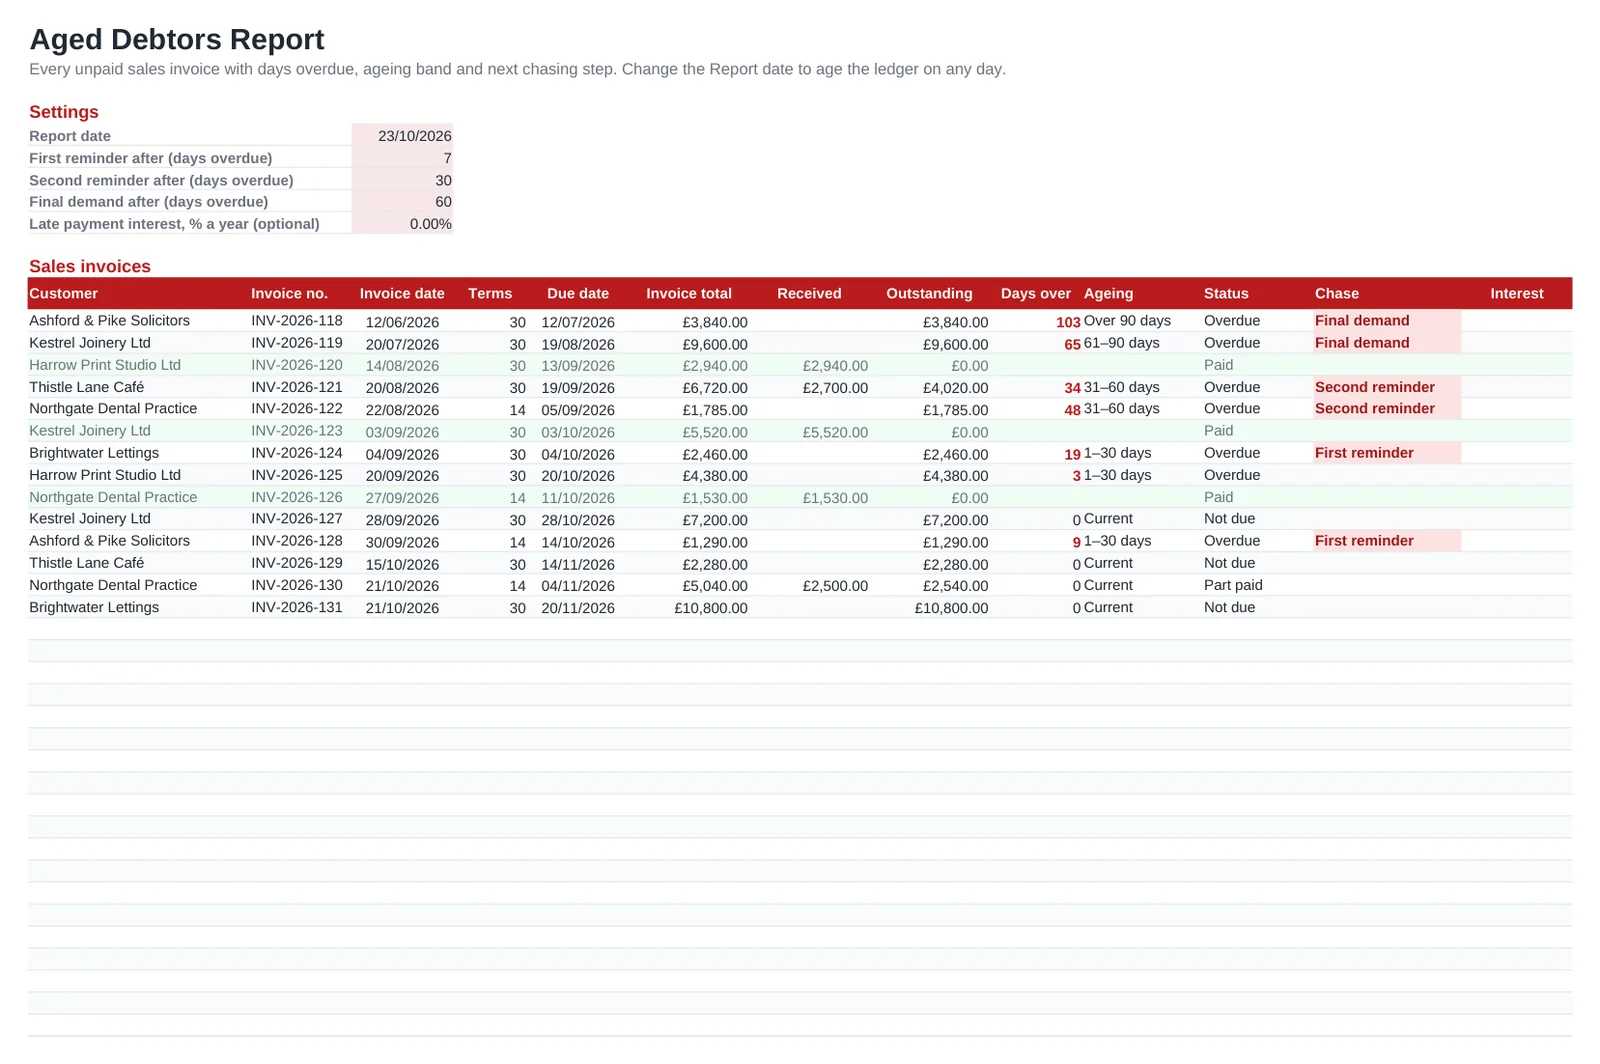1600x1064 pixels.
Task: Click Paid status for INV-2026-120
Action: 1218,365
